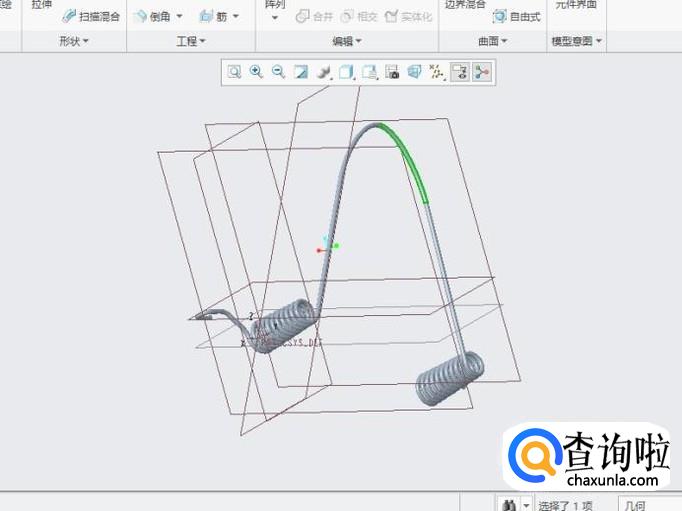This screenshot has height=511, width=682.
Task: Toggle the annotation display icon
Action: pyautogui.click(x=460, y=72)
